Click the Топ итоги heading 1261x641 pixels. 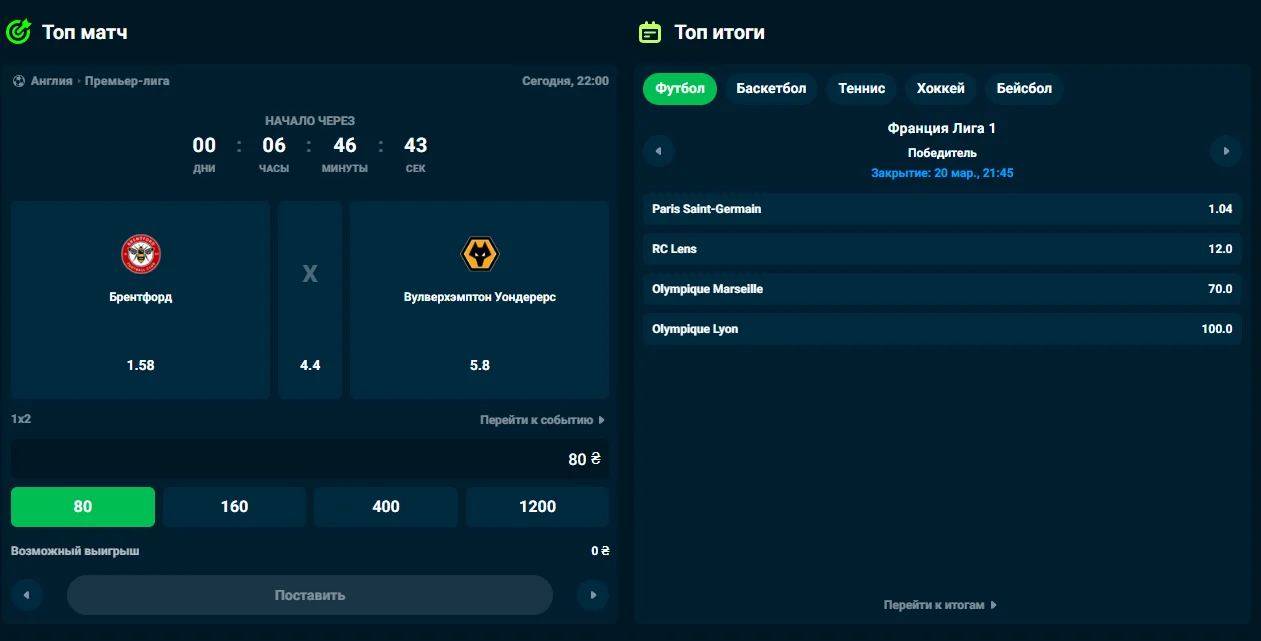pos(720,32)
